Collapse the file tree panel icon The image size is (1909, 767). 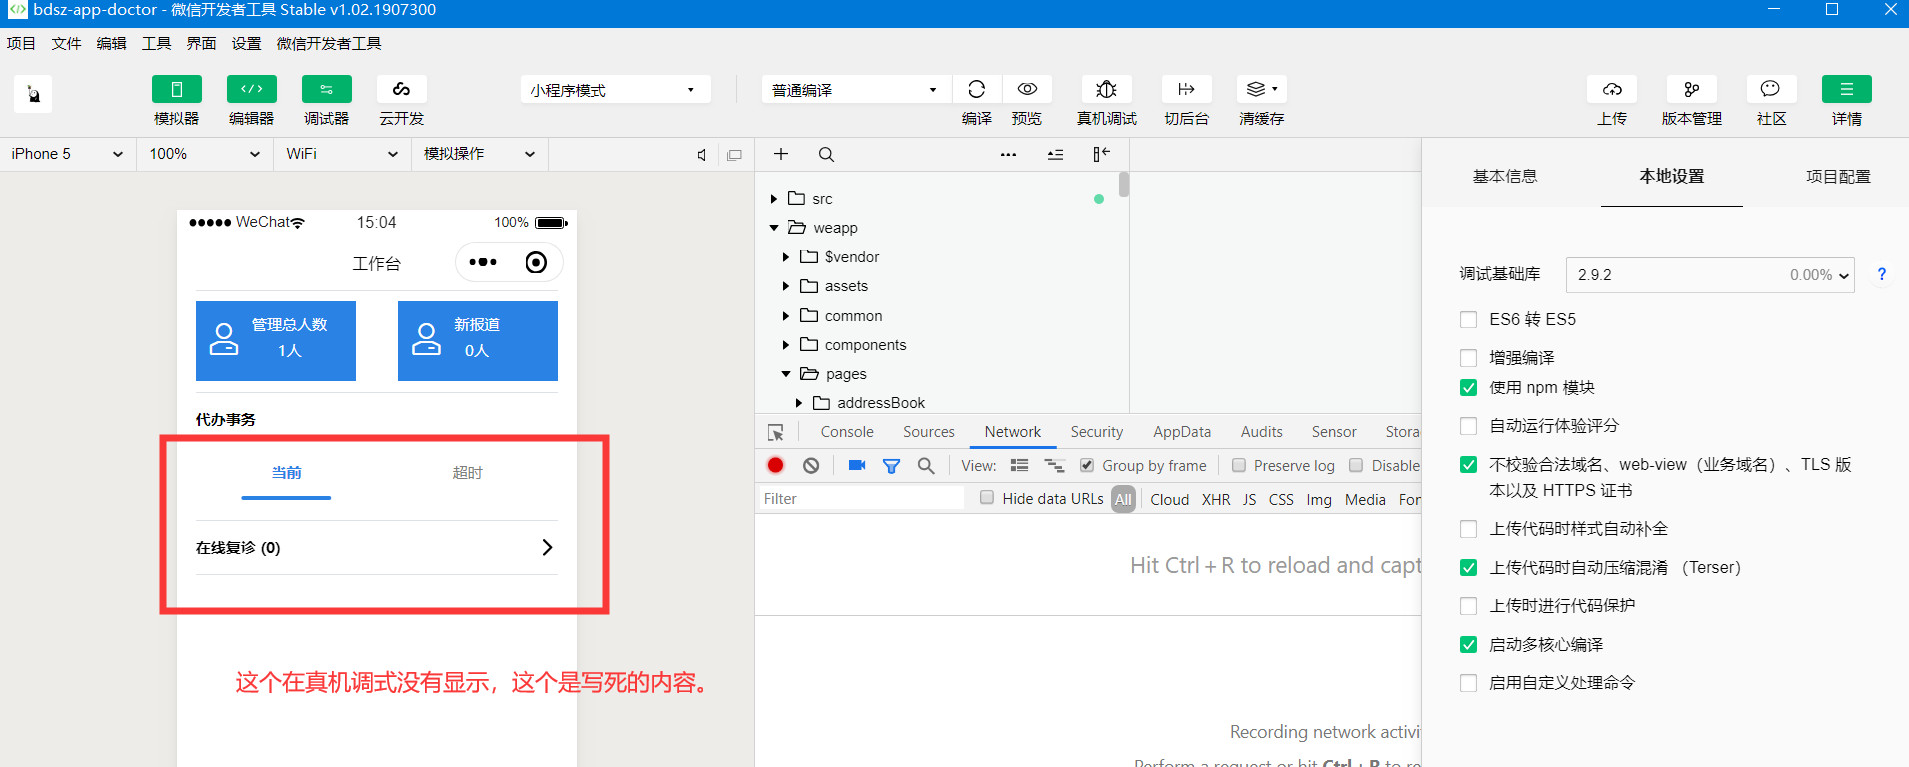(1101, 154)
